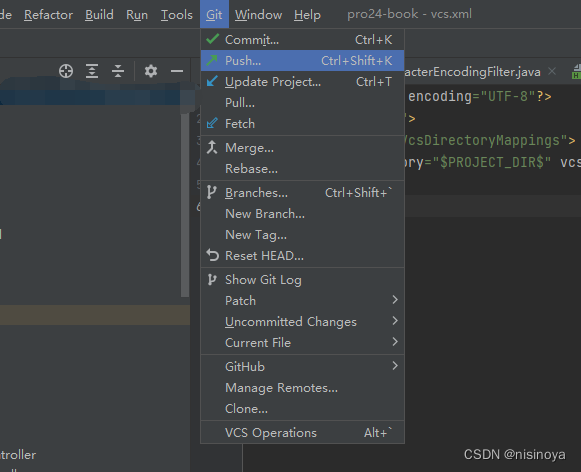The image size is (581, 472).
Task: Click VcsDirectoryMappings text in editor
Action: pyautogui.click(x=482, y=140)
